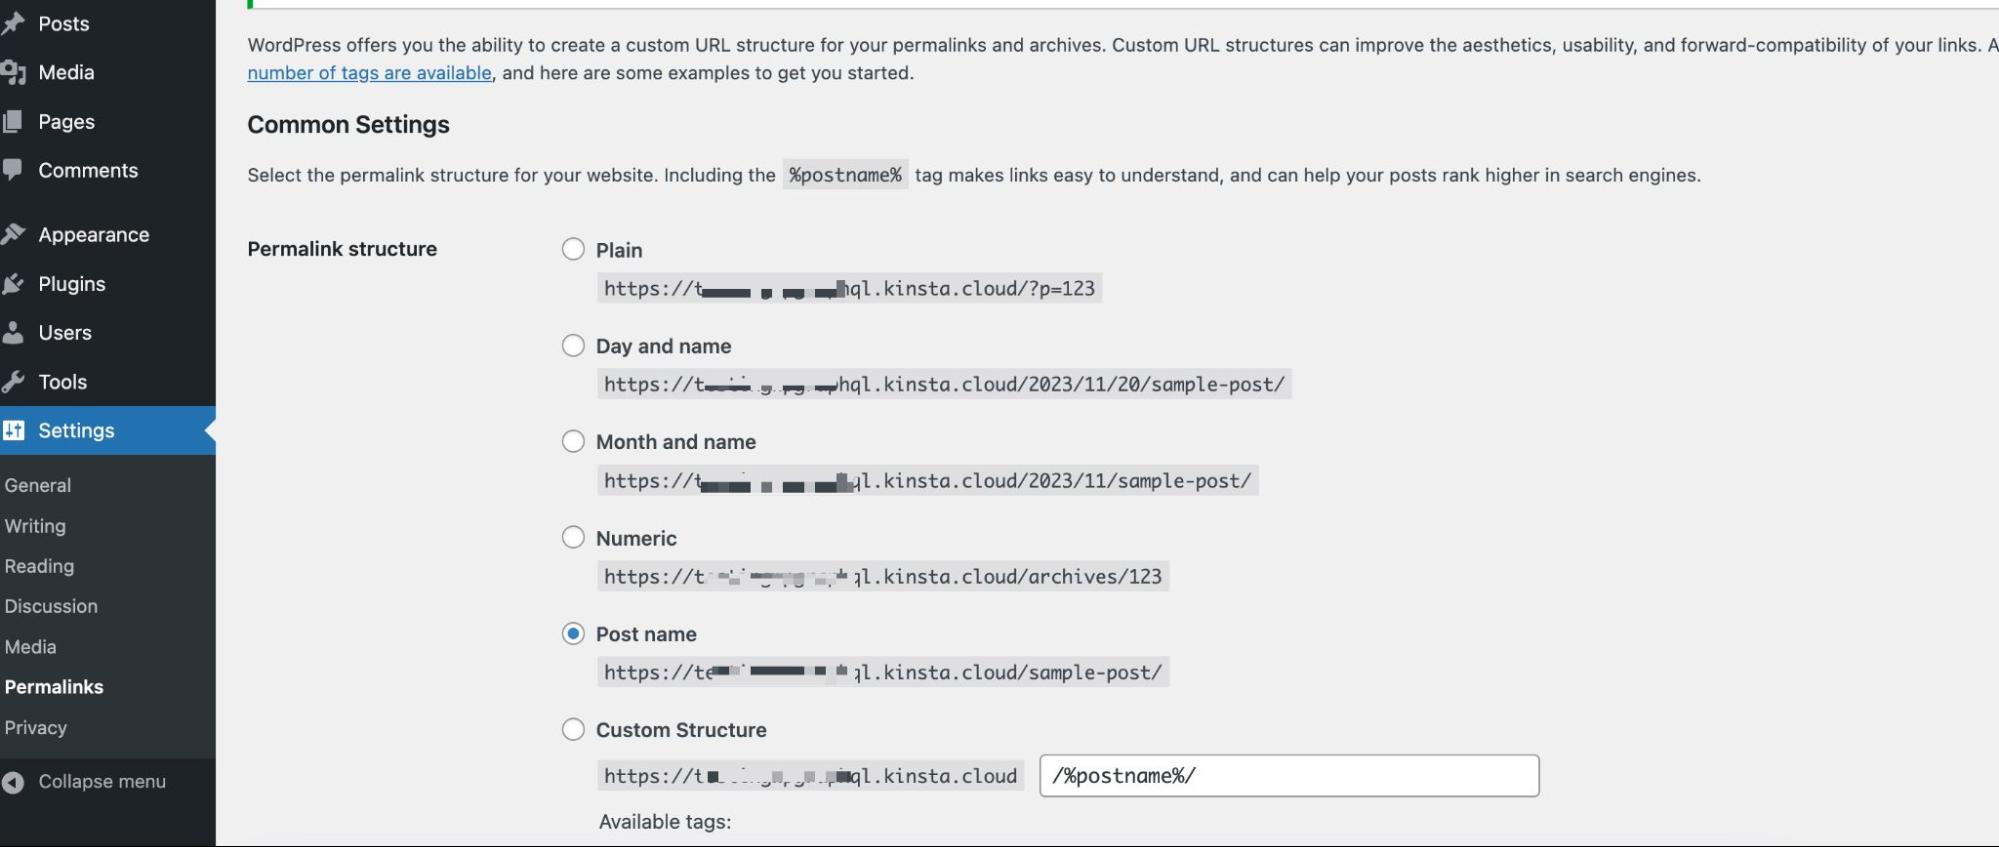The width and height of the screenshot is (1999, 847).
Task: Click the number of tags are available link
Action: (368, 72)
